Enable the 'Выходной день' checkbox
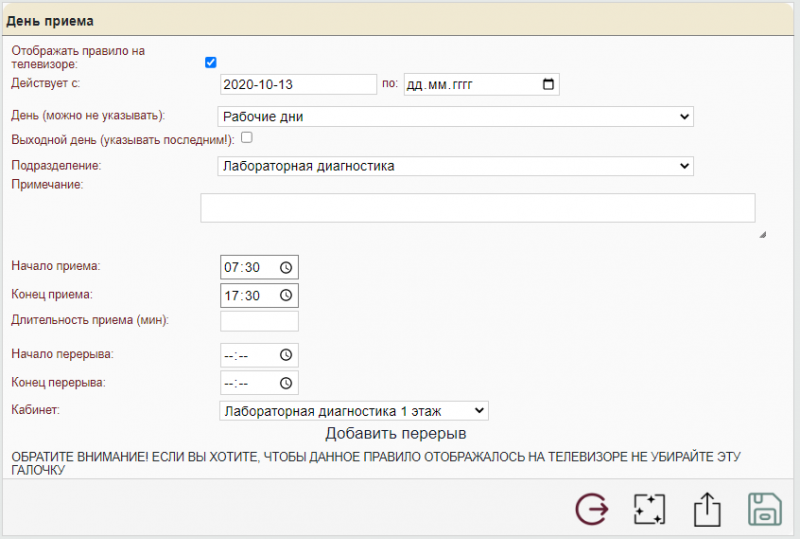Image resolution: width=800 pixels, height=539 pixels. pyautogui.click(x=246, y=138)
